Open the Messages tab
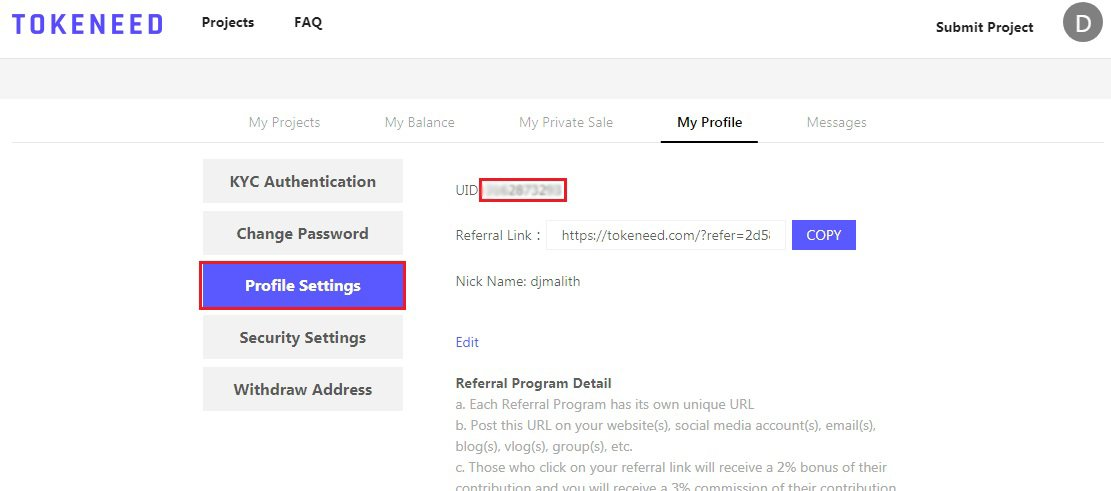 836,123
